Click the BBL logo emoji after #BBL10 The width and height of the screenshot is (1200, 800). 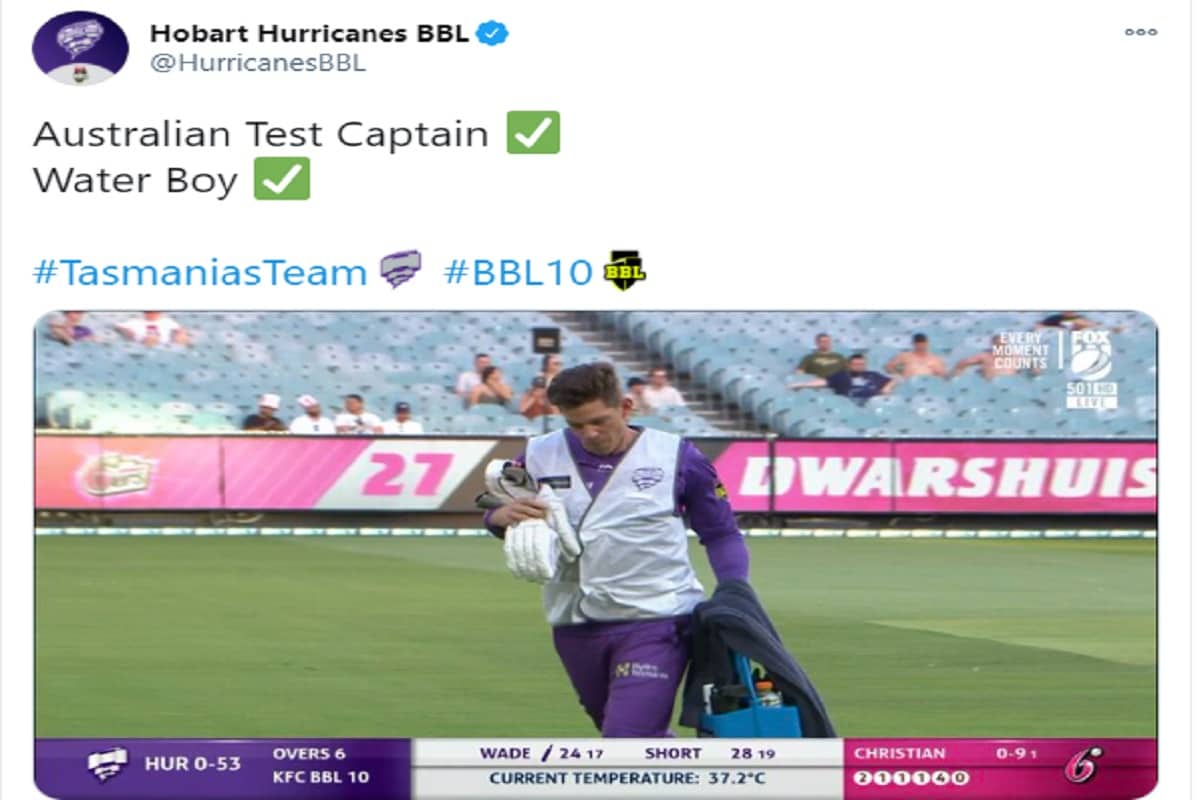click(625, 270)
